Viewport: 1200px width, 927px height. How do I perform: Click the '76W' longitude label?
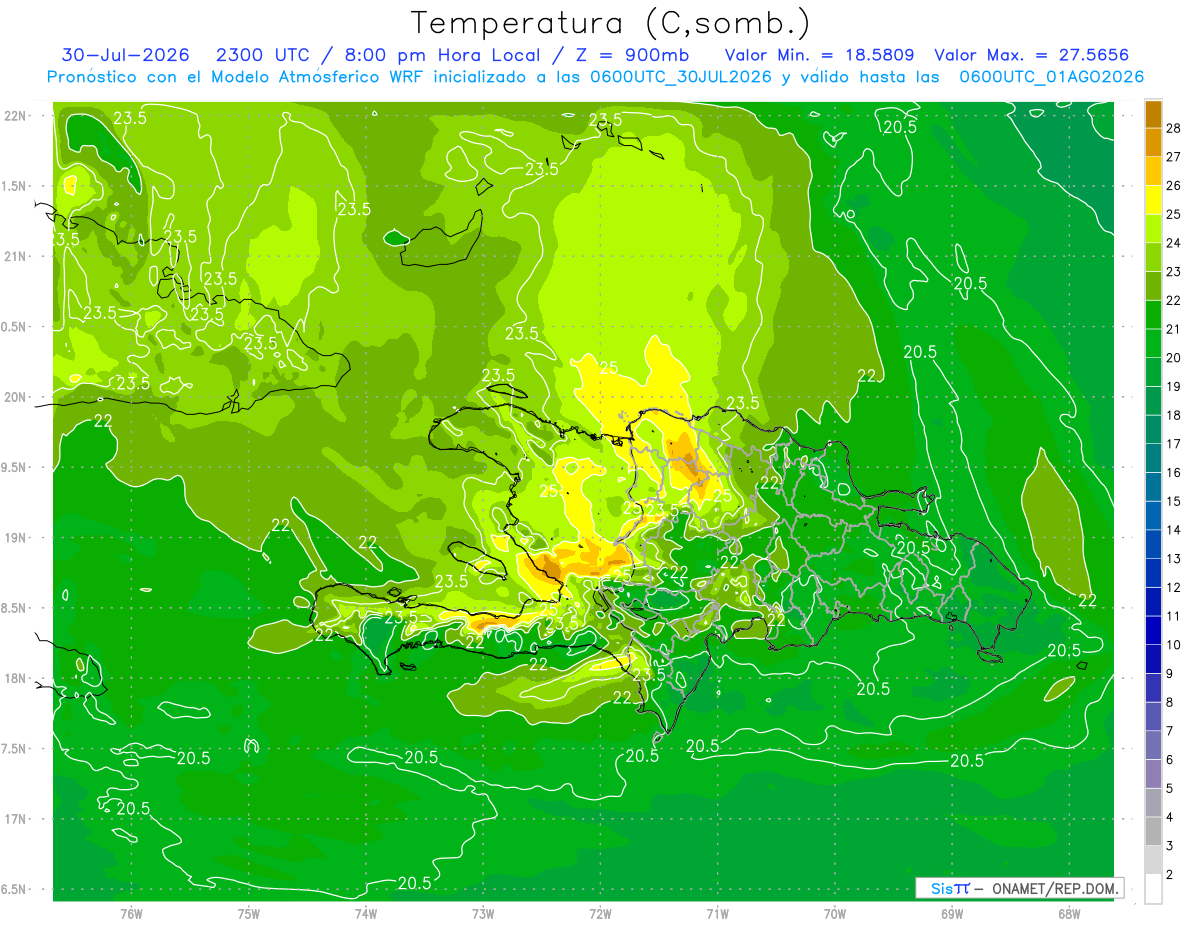click(131, 913)
